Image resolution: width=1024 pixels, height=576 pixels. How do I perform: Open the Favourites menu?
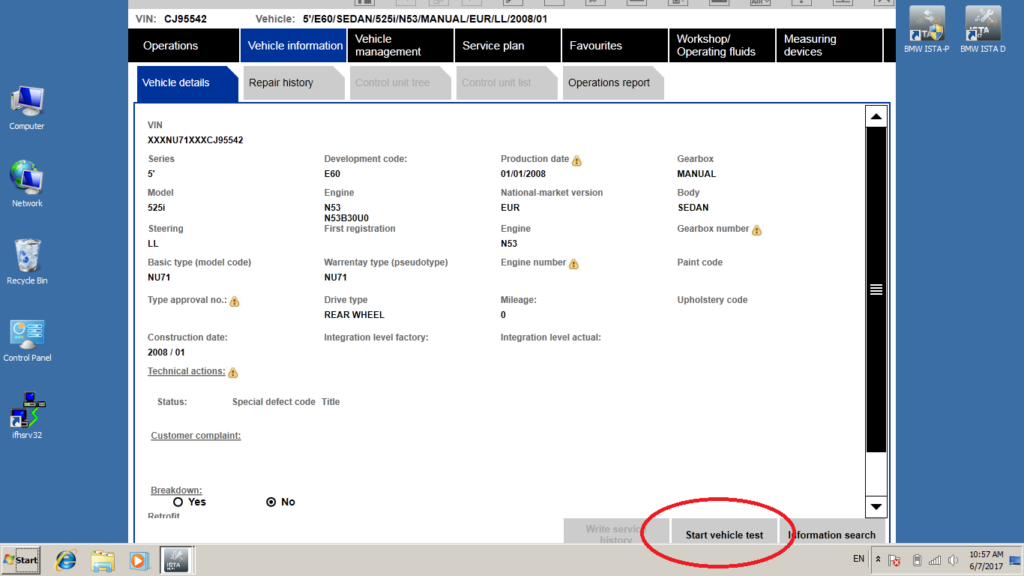click(x=615, y=46)
